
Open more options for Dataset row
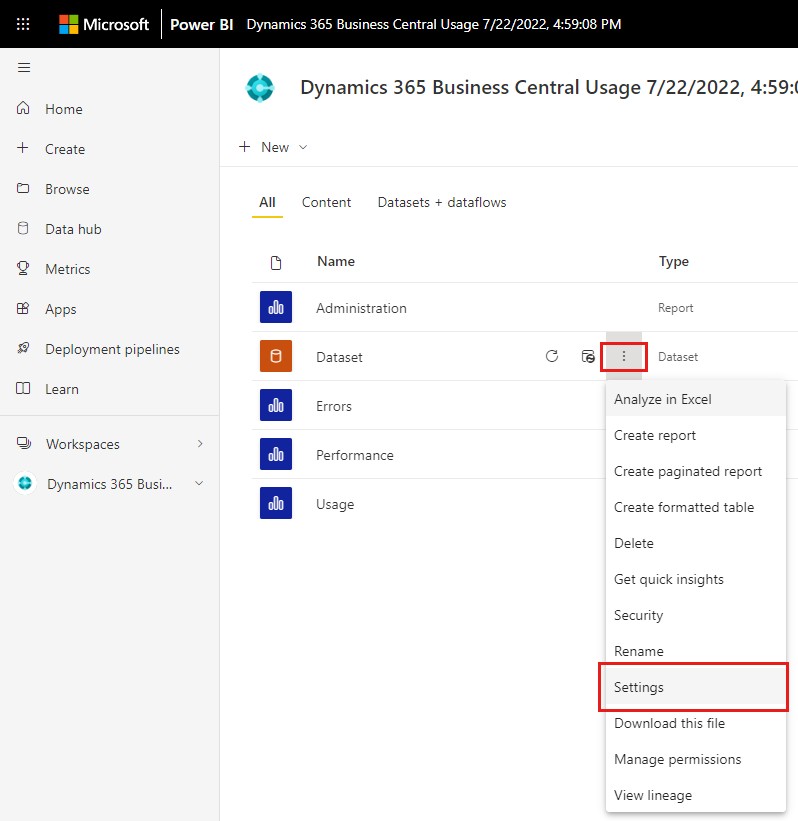tap(624, 357)
